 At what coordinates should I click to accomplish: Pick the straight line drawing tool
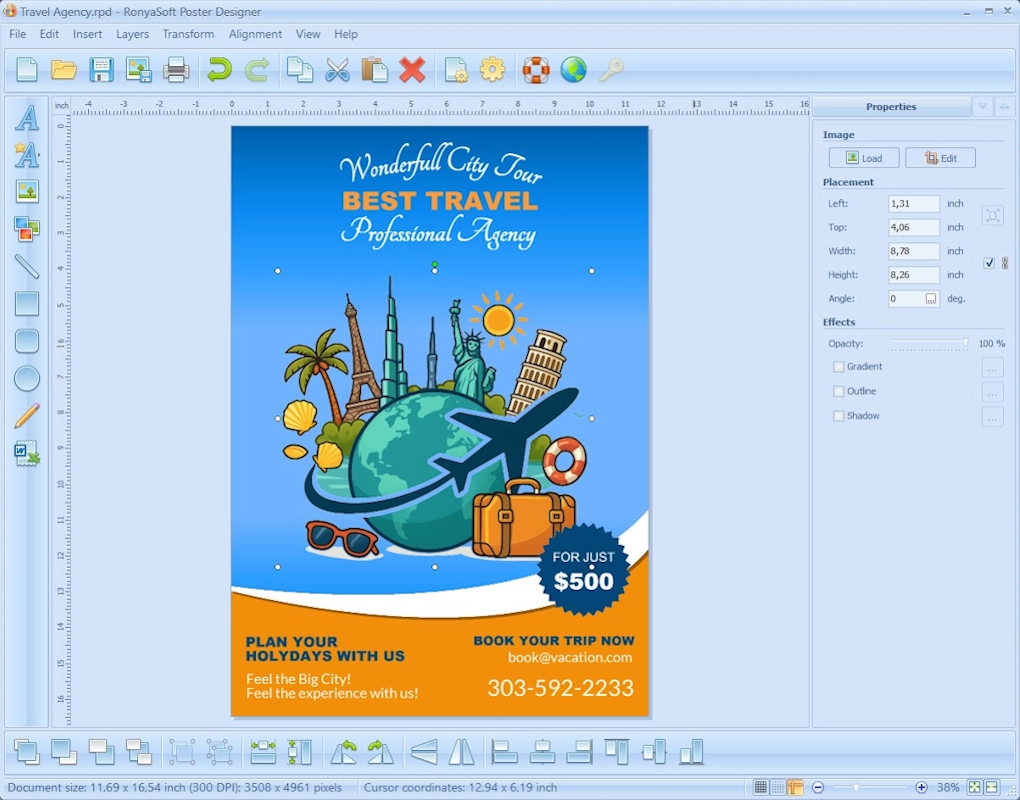(x=27, y=266)
